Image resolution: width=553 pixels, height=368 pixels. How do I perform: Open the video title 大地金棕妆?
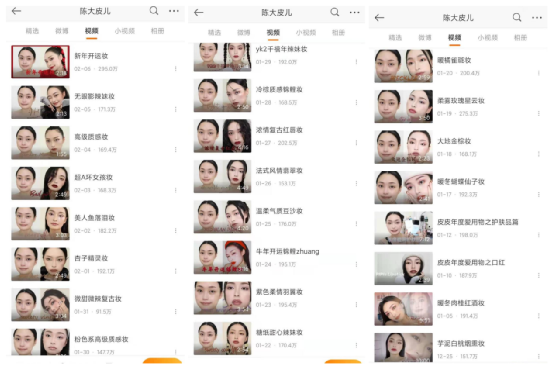pos(454,141)
